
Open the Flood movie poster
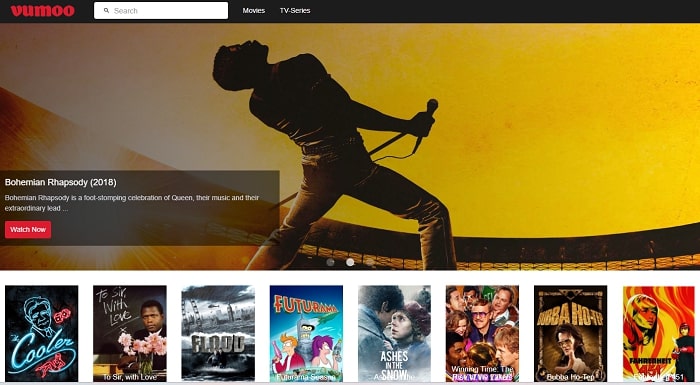coord(218,334)
